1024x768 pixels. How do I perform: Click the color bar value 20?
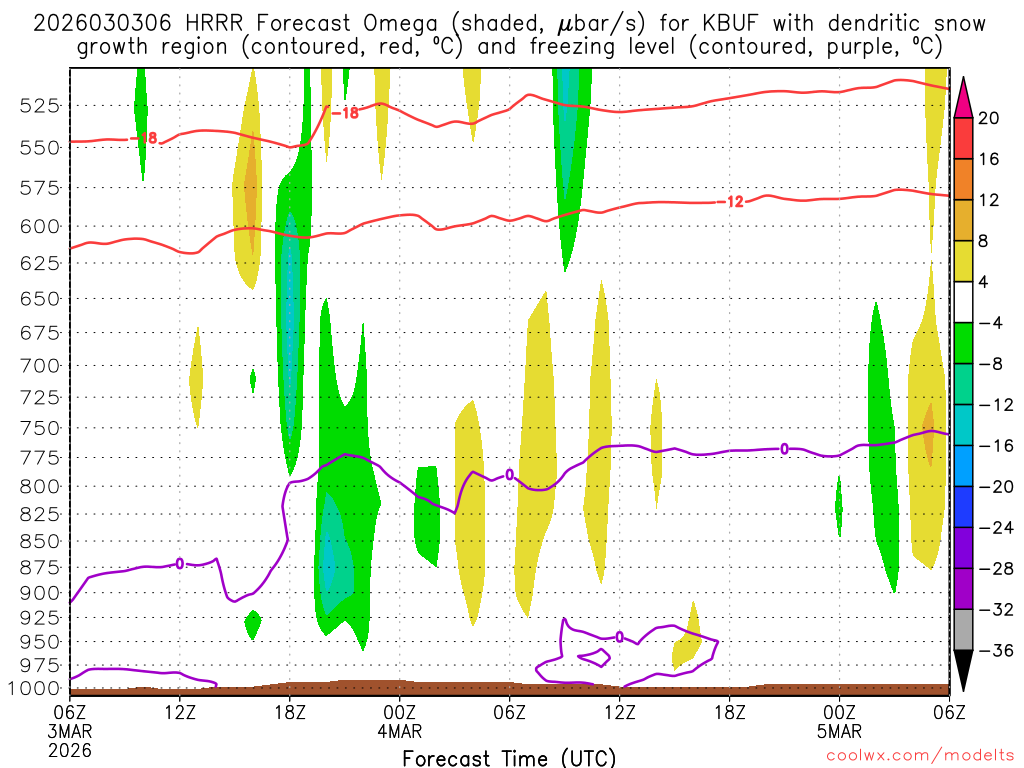(x=989, y=118)
